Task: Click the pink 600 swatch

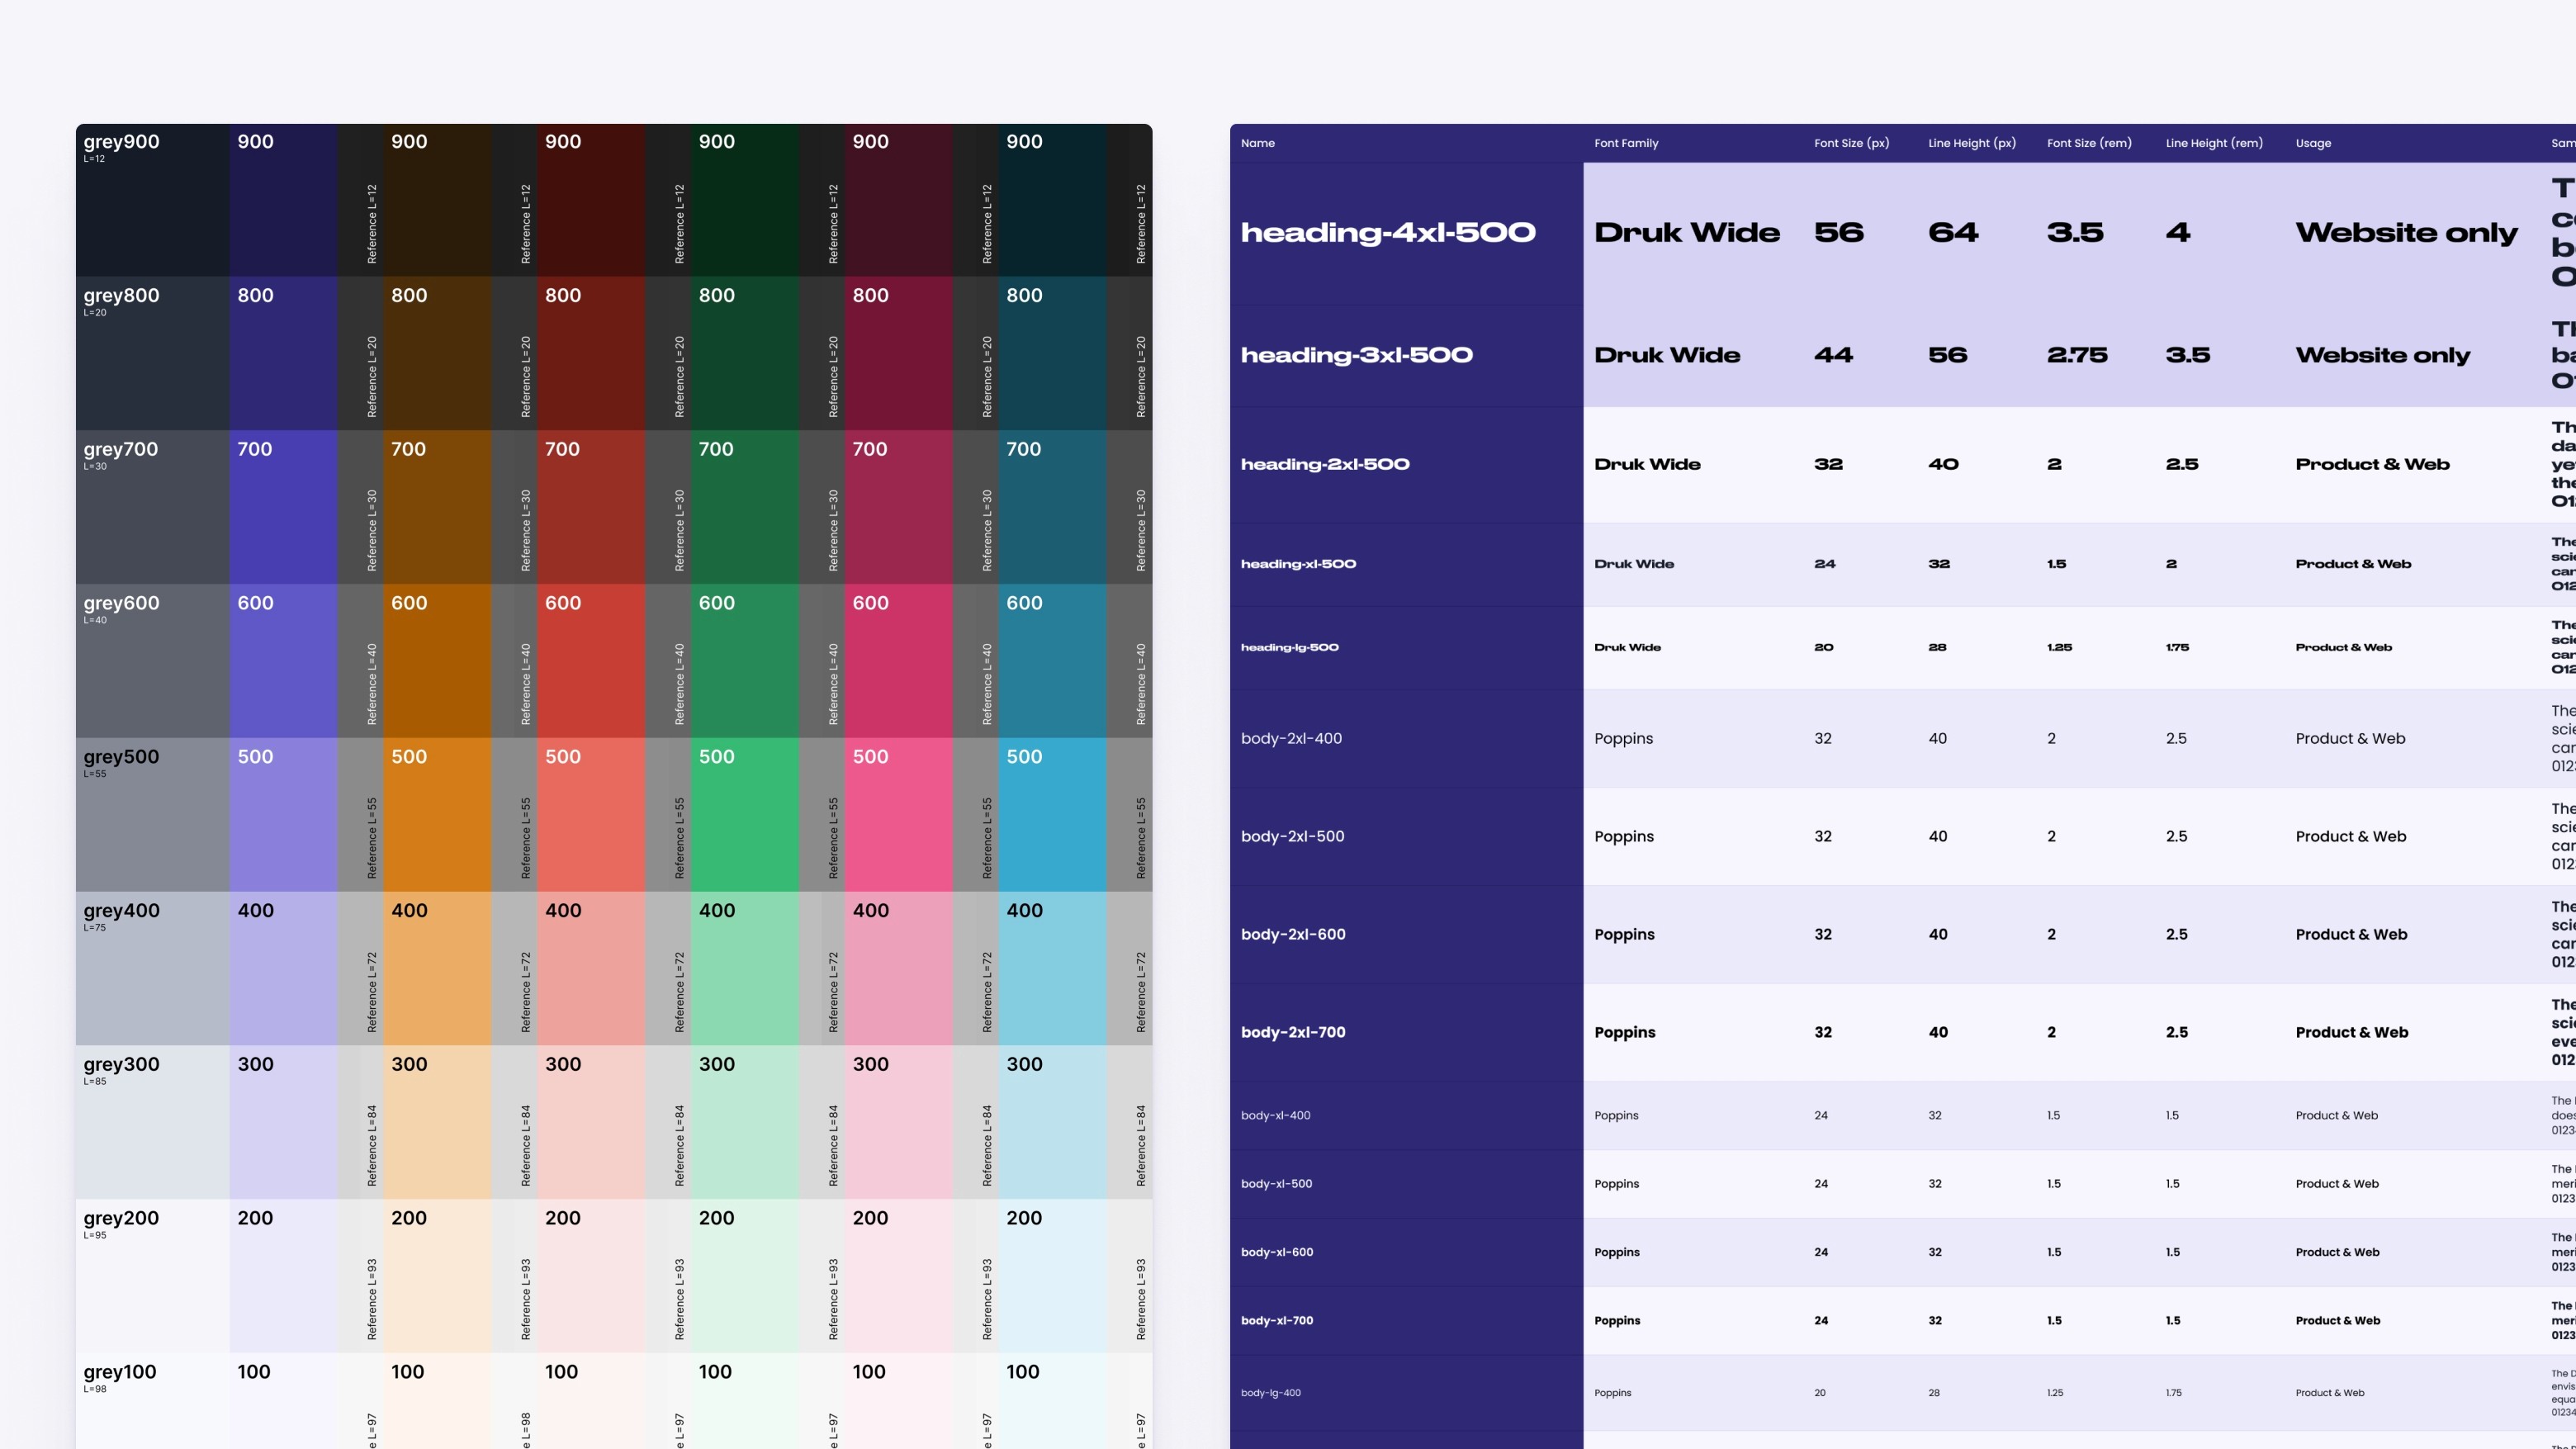Action: [900, 662]
